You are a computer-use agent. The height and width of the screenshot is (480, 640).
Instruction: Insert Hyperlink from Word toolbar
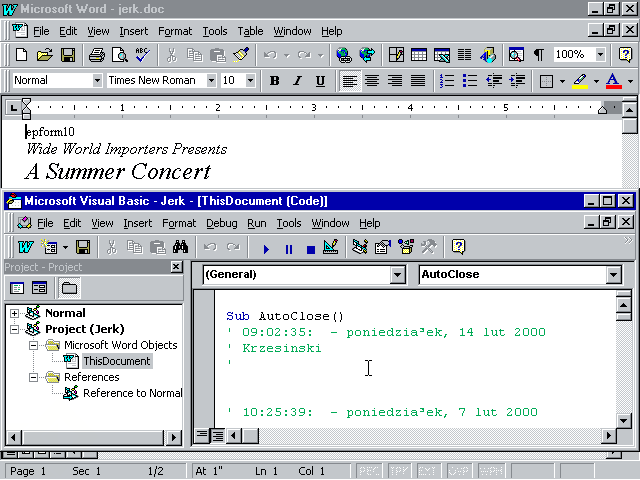coord(344,55)
